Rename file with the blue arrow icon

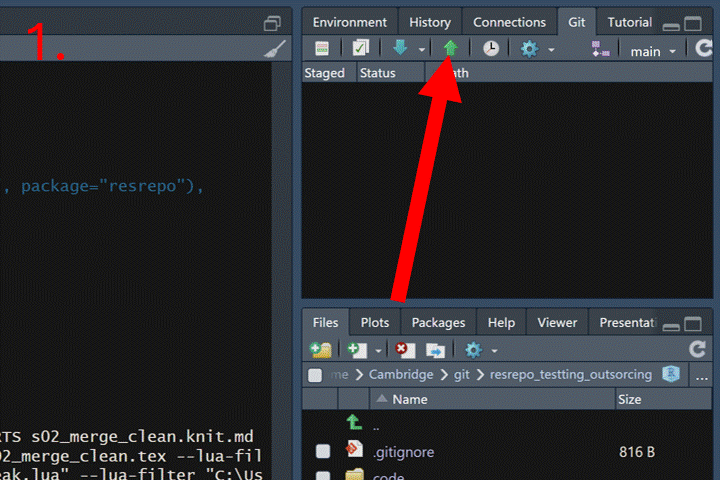pyautogui.click(x=435, y=350)
